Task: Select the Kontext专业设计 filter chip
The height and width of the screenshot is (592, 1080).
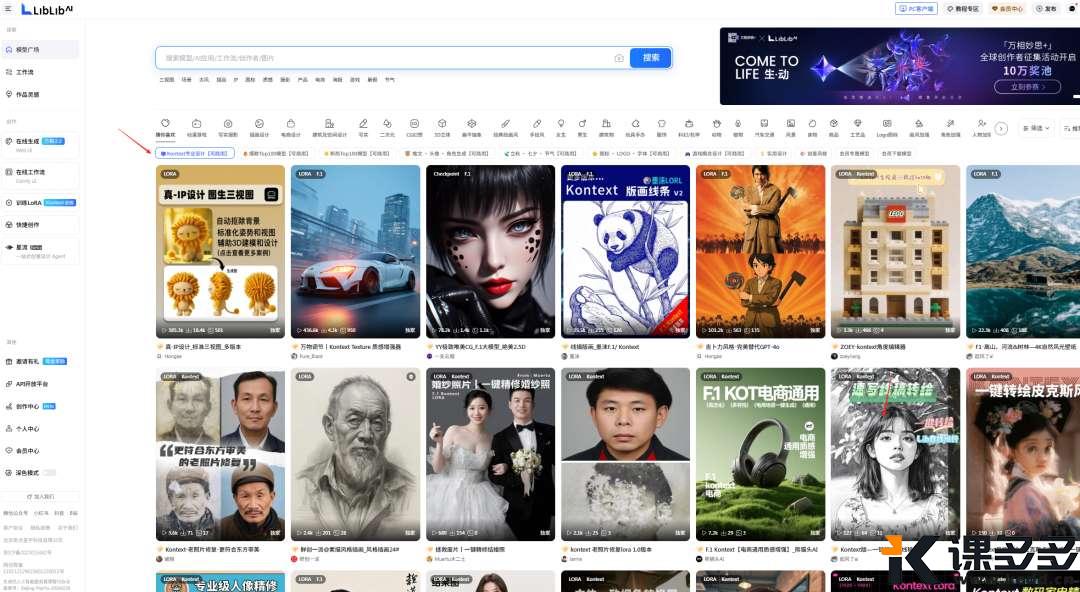Action: point(195,154)
